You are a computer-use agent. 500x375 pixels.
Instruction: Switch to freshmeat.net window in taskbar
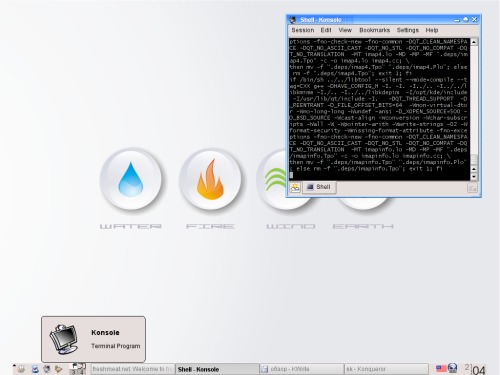[133, 369]
